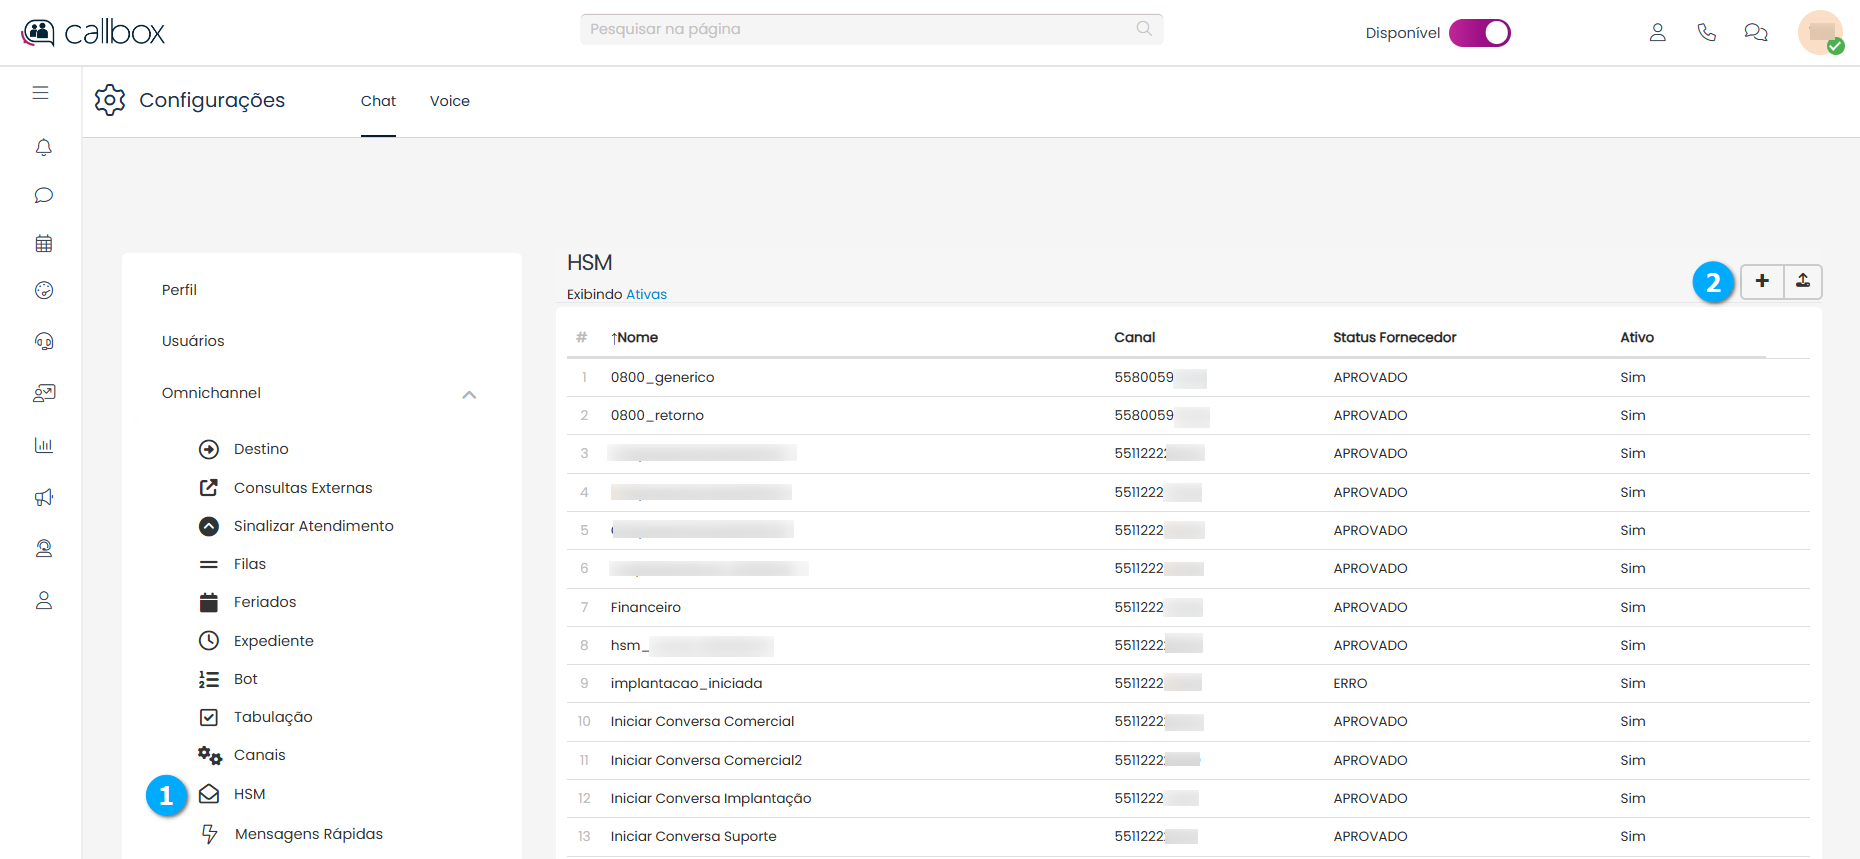The width and height of the screenshot is (1860, 859).
Task: Open the bar chart reports icon
Action: tap(43, 445)
